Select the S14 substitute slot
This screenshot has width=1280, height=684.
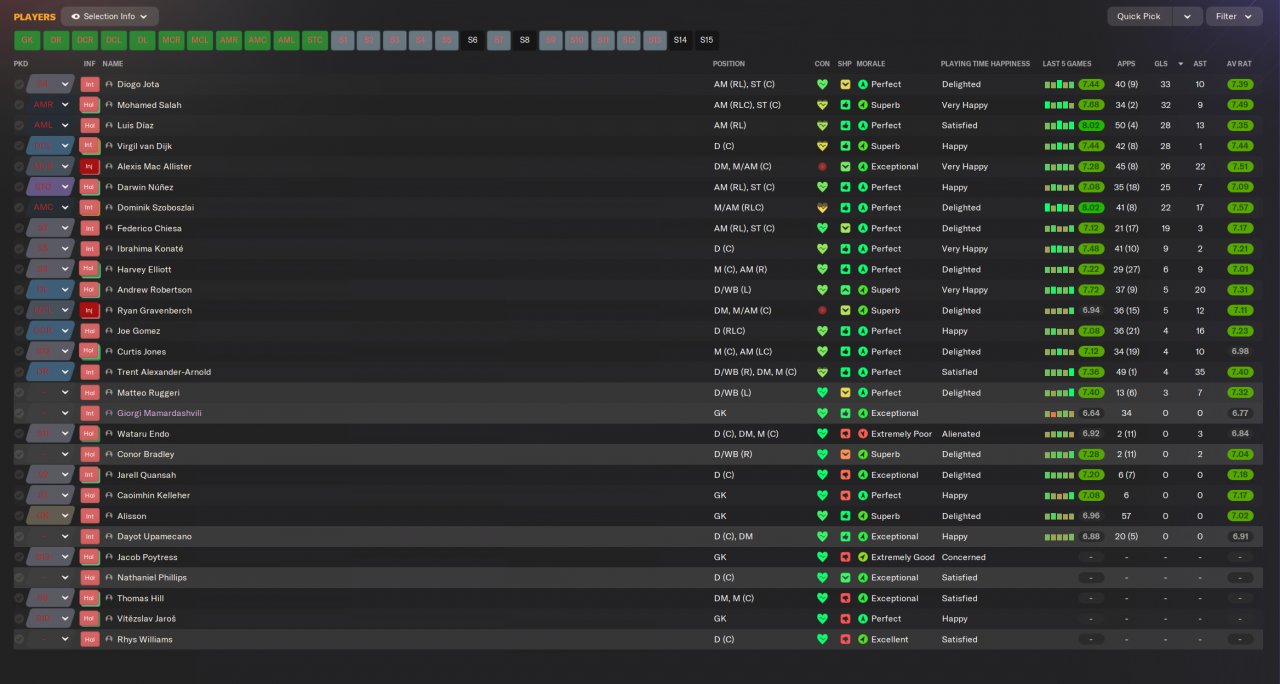point(680,40)
